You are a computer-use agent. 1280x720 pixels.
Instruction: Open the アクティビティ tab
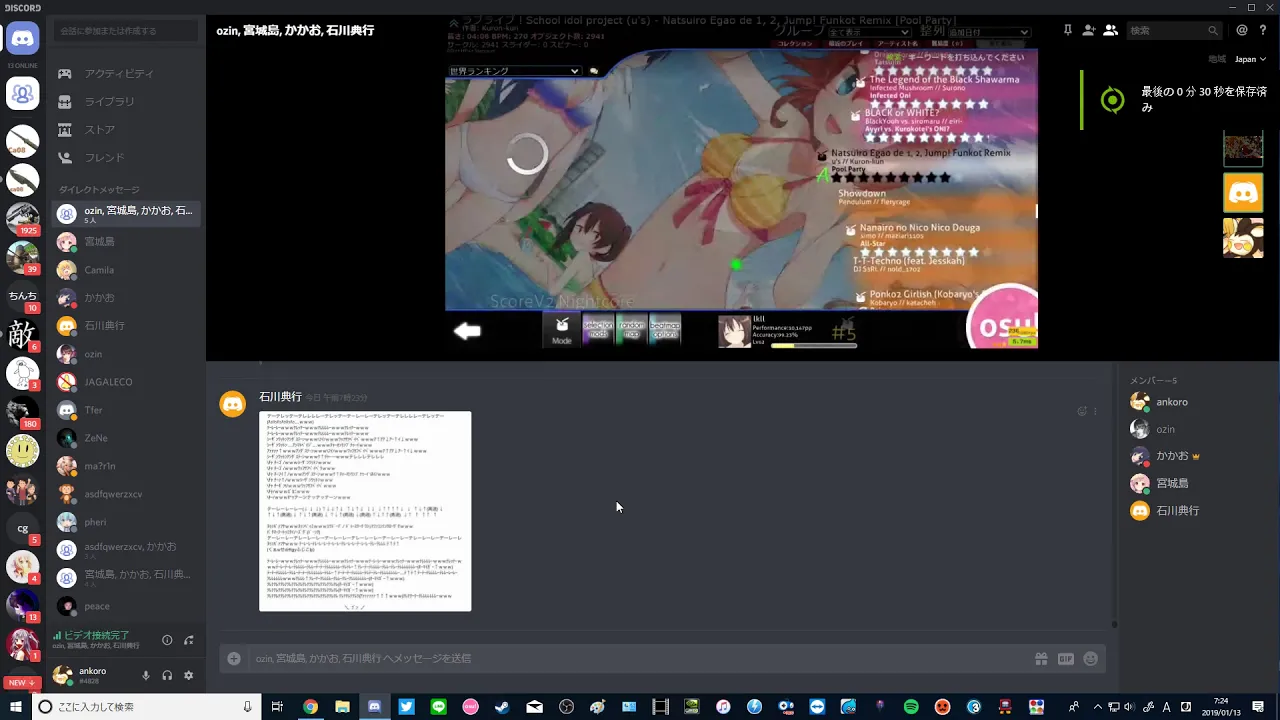(x=126, y=73)
